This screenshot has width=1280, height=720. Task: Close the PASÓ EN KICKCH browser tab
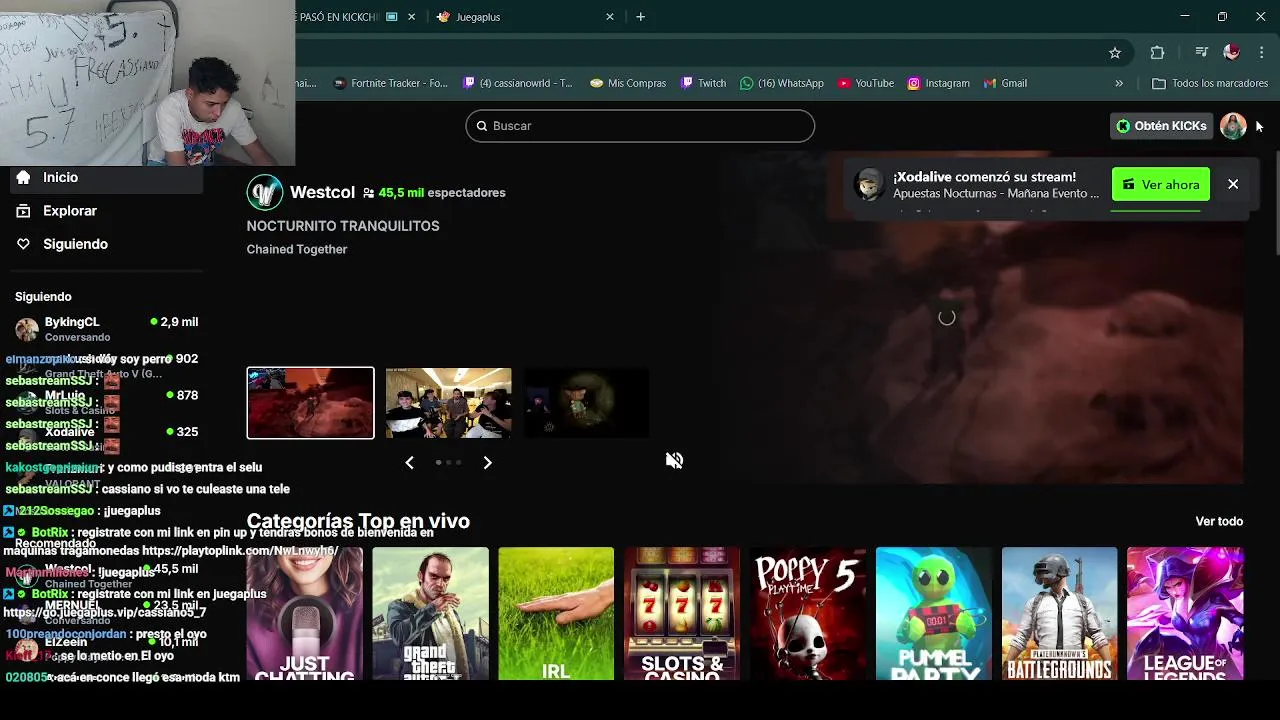tap(411, 17)
